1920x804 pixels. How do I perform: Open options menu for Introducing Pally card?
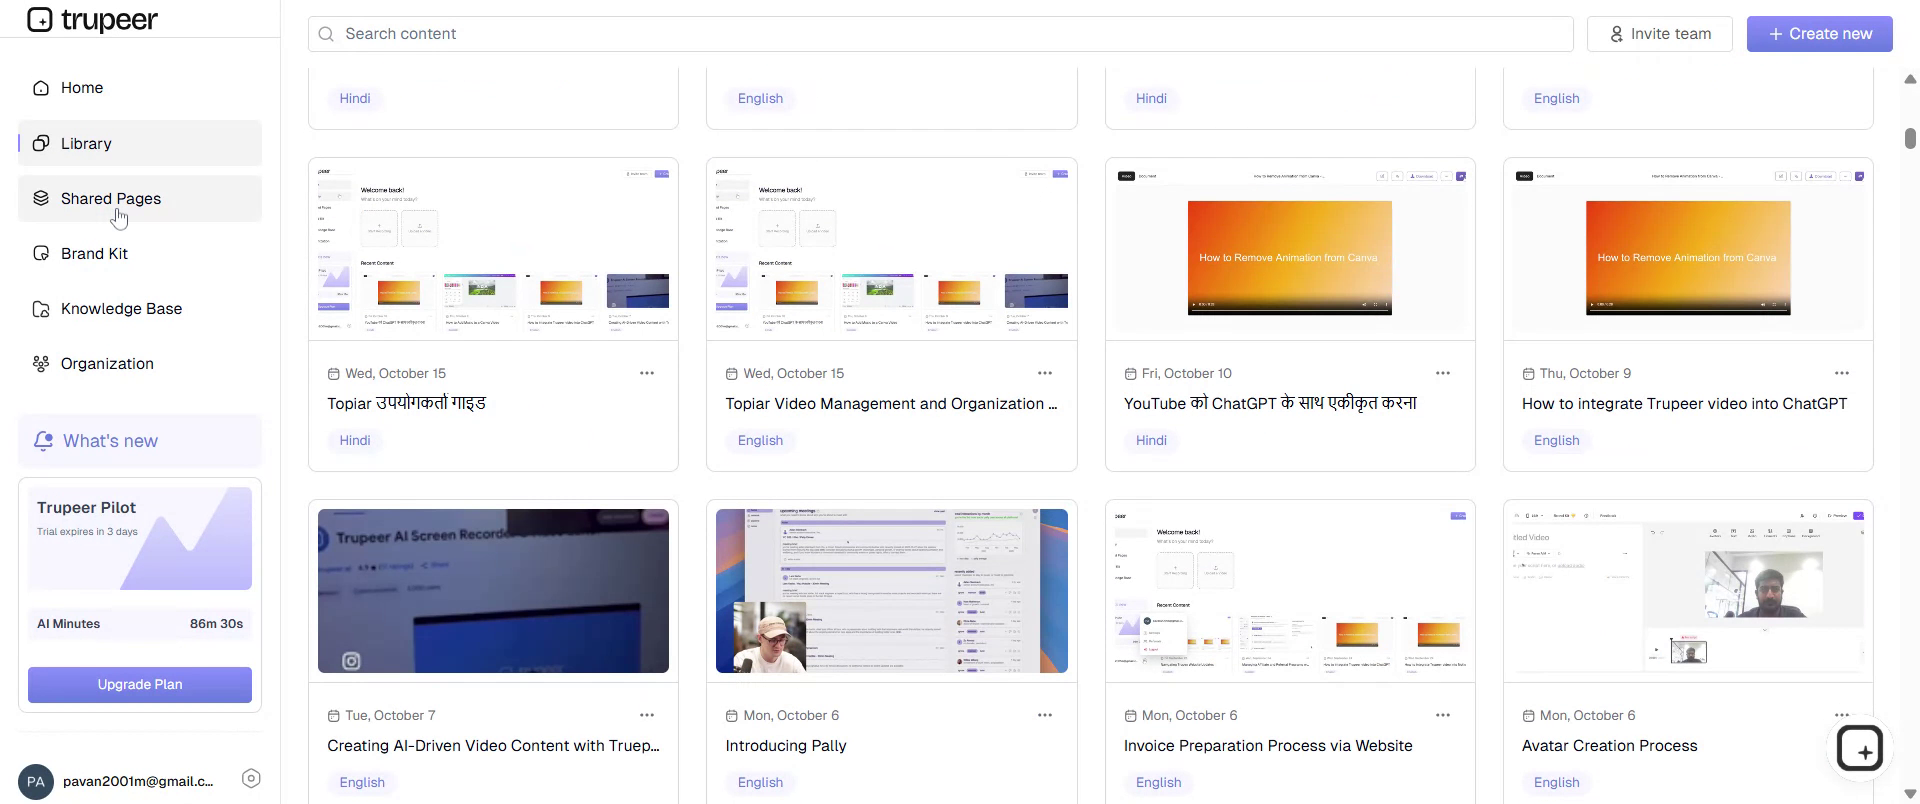pyautogui.click(x=1045, y=715)
